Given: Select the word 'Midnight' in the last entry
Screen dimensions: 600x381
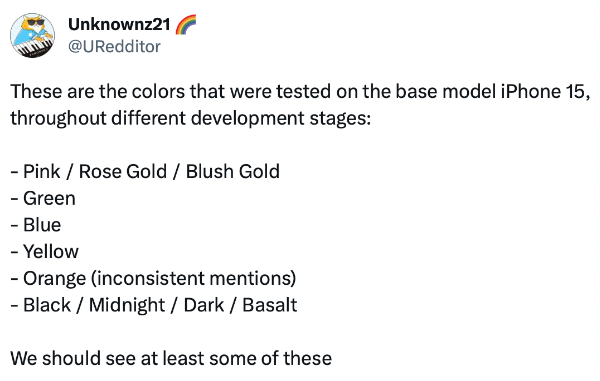Looking at the screenshot, I should [x=127, y=305].
